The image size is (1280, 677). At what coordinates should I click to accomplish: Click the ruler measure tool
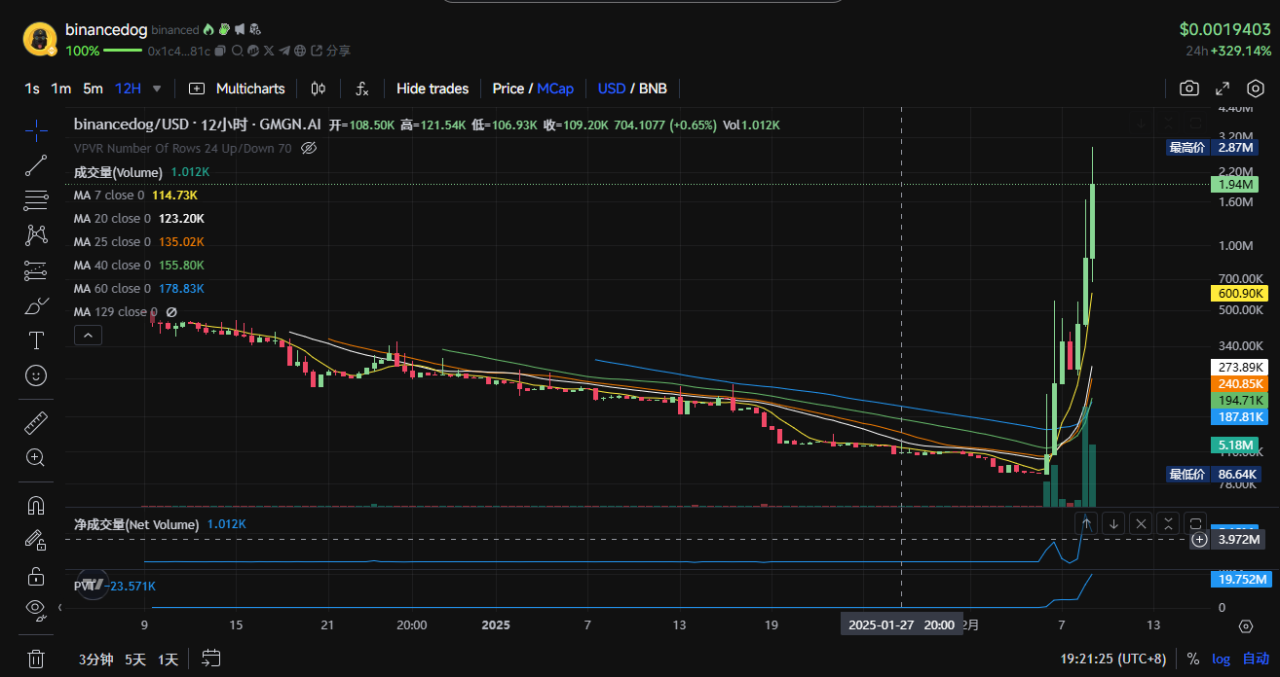(36, 423)
